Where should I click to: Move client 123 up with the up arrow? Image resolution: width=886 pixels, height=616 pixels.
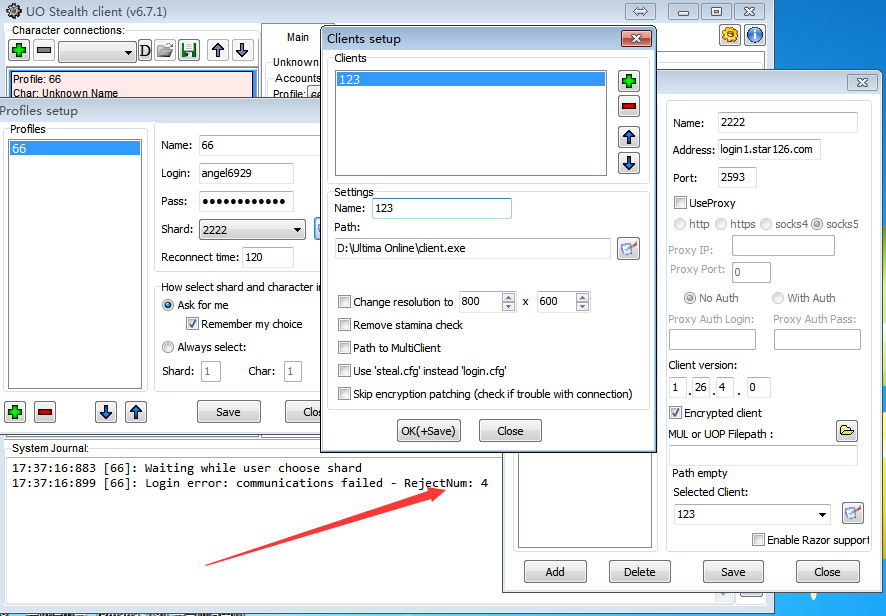(629, 137)
